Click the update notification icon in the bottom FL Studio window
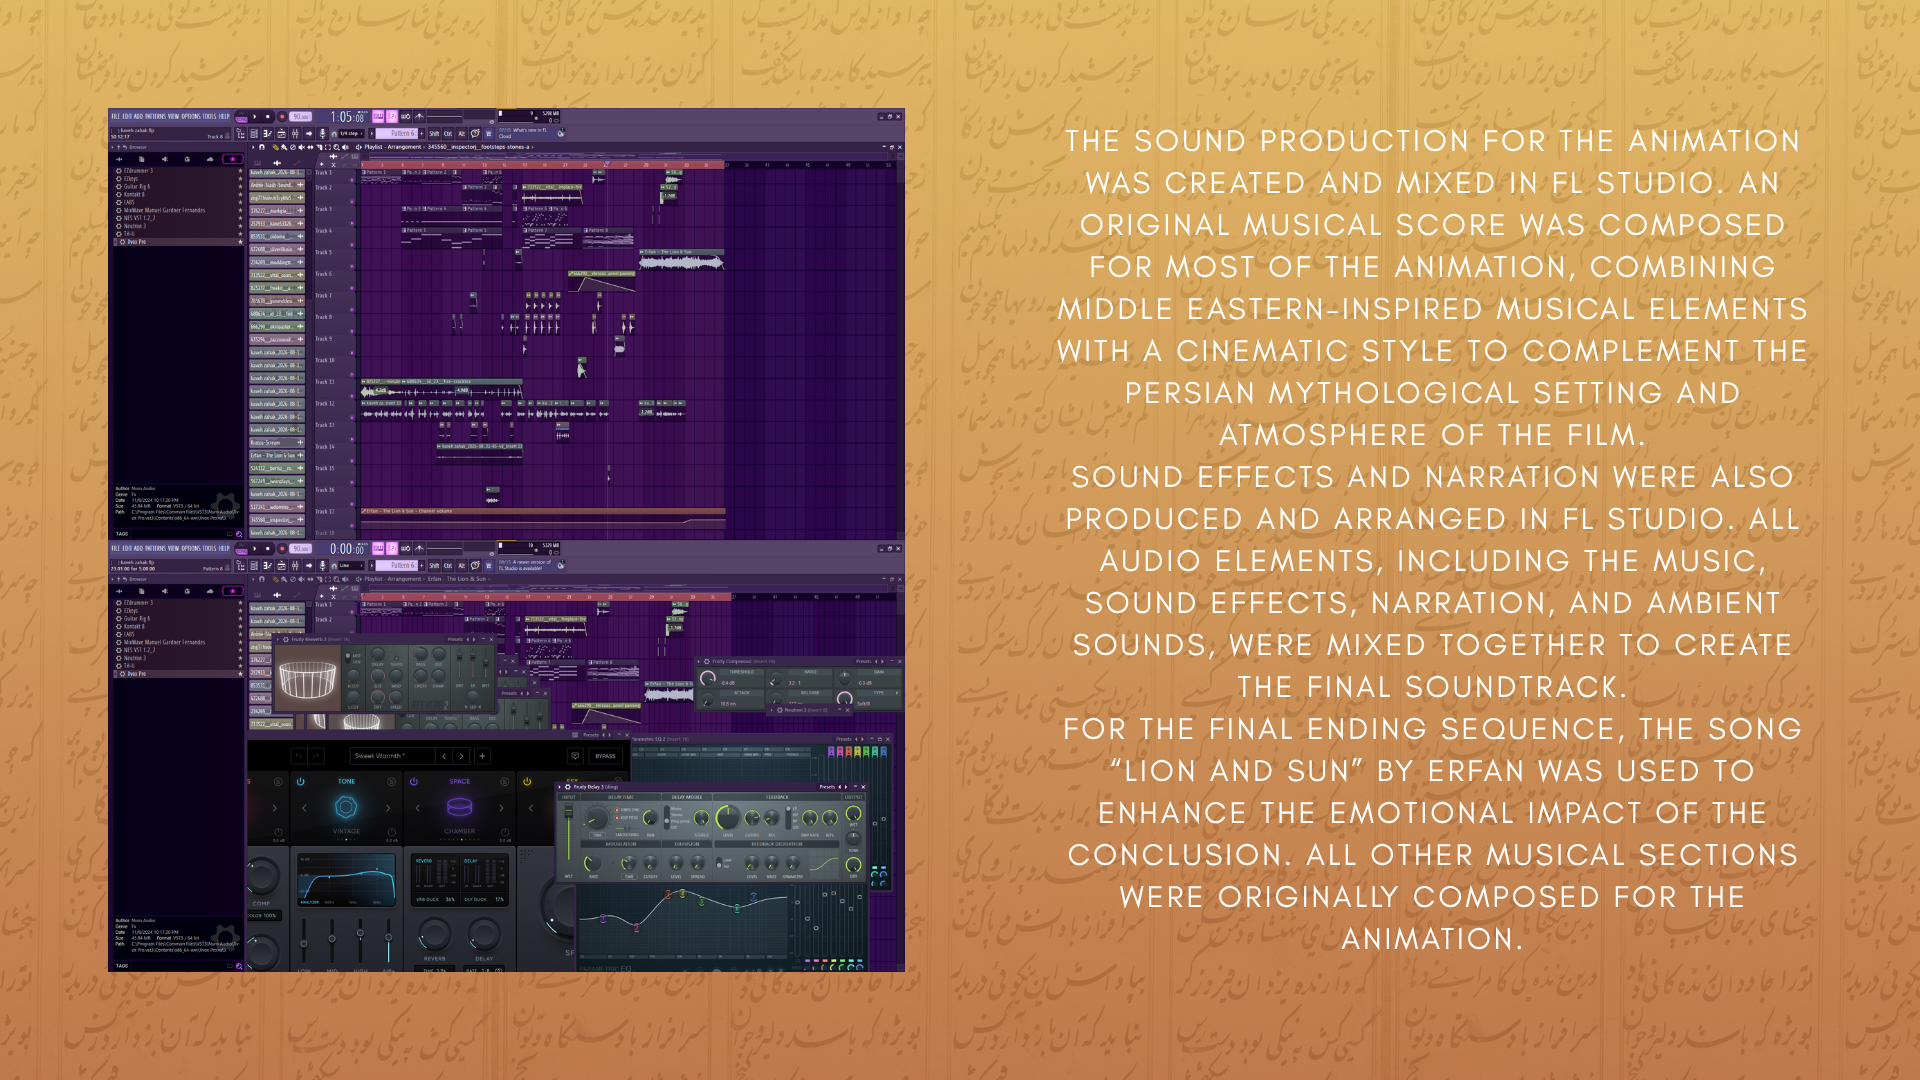Image resolution: width=1920 pixels, height=1080 pixels. coord(561,565)
